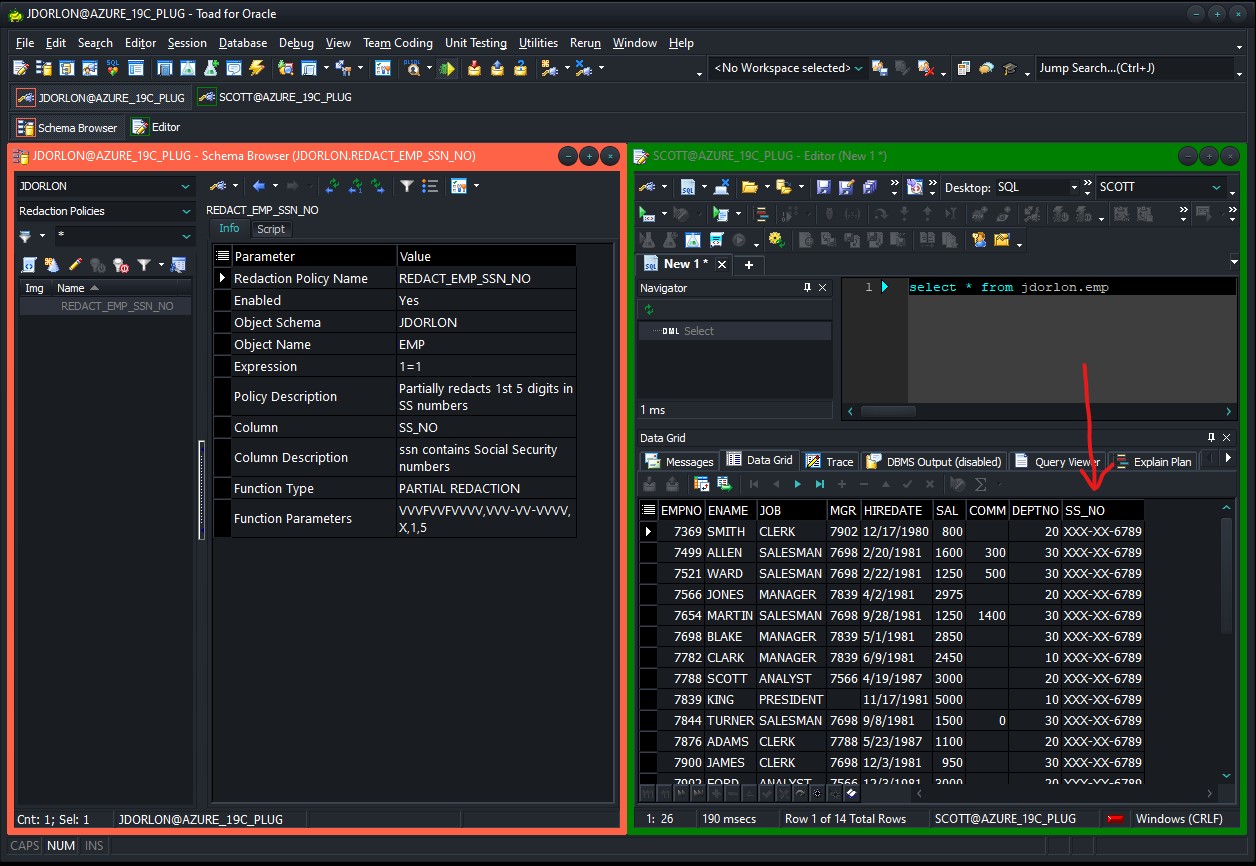
Task: Open the Database menu
Action: (243, 43)
